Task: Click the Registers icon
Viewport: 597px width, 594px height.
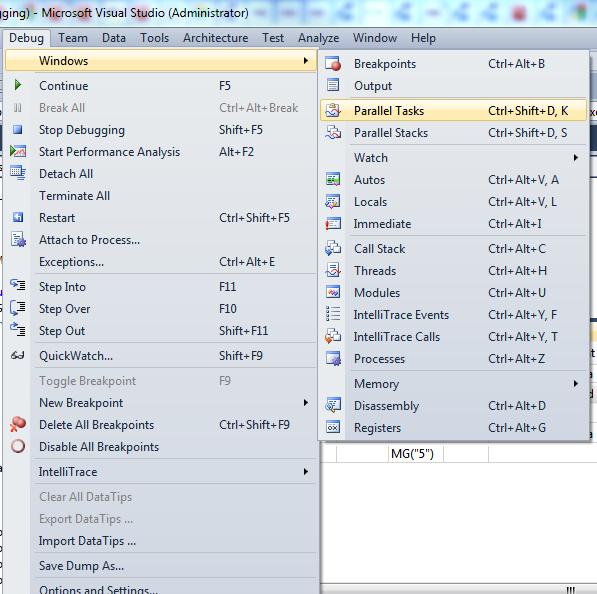Action: pyautogui.click(x=333, y=428)
